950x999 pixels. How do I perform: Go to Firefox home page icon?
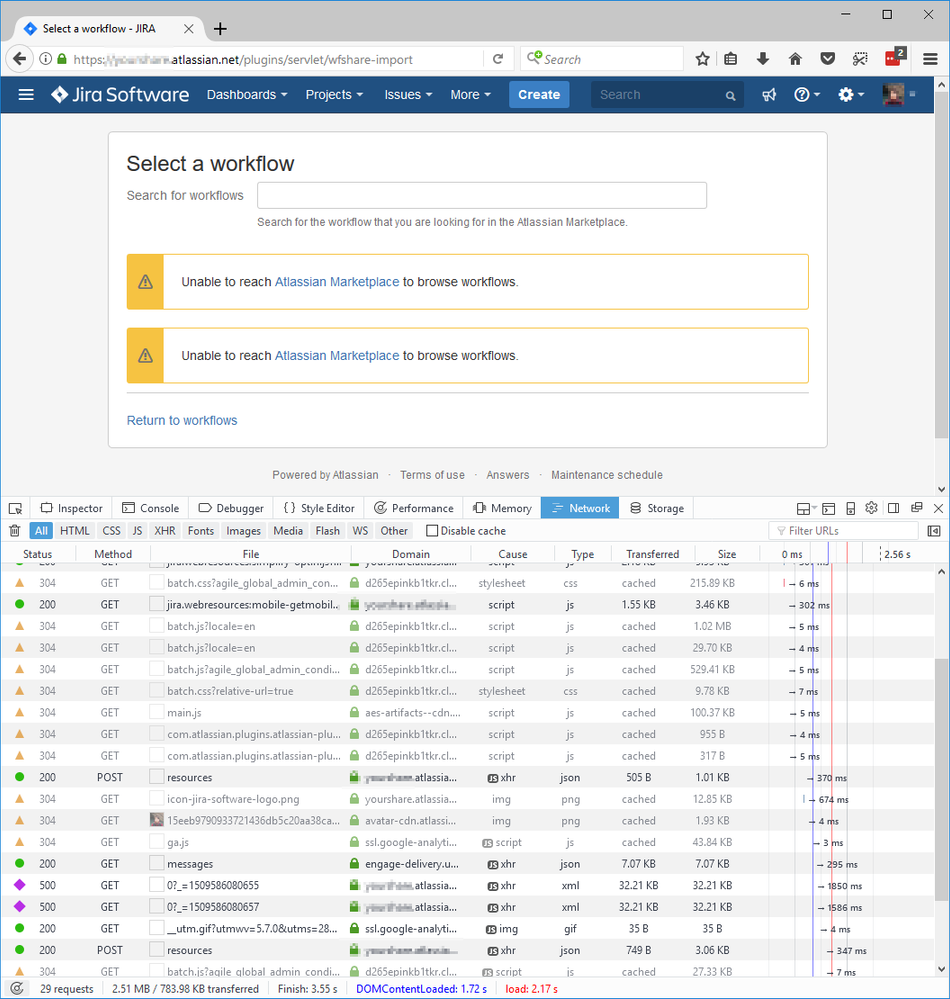point(795,59)
